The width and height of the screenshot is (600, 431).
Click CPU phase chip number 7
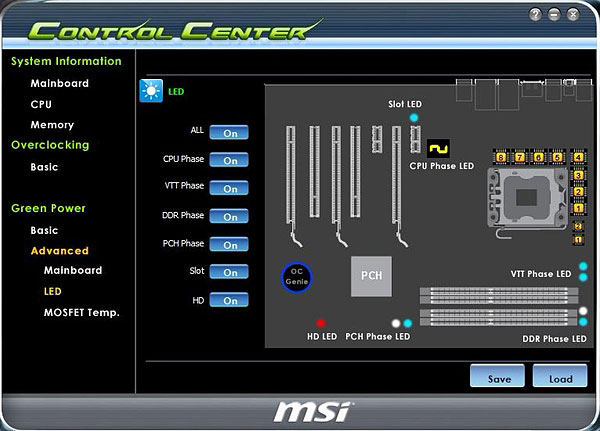(520, 157)
